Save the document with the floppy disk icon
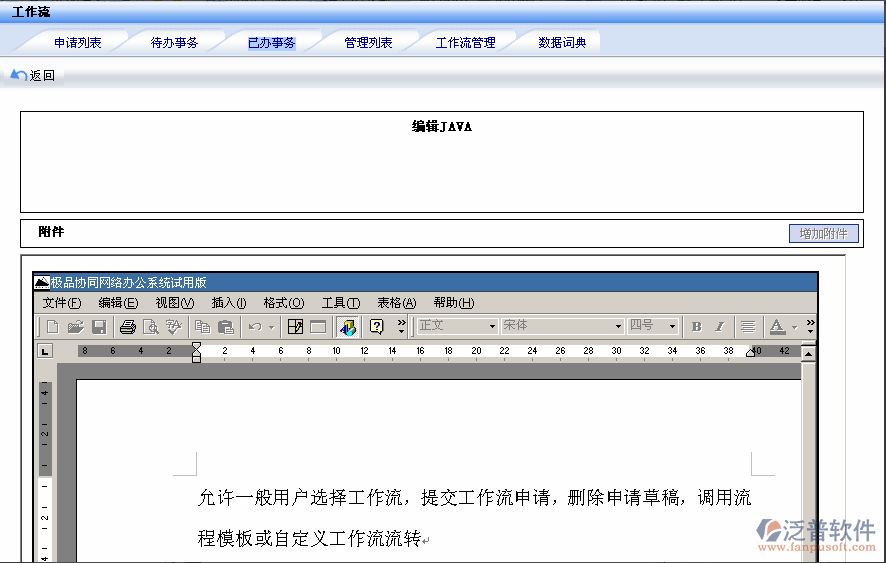Image resolution: width=886 pixels, height=563 pixels. tap(99, 326)
